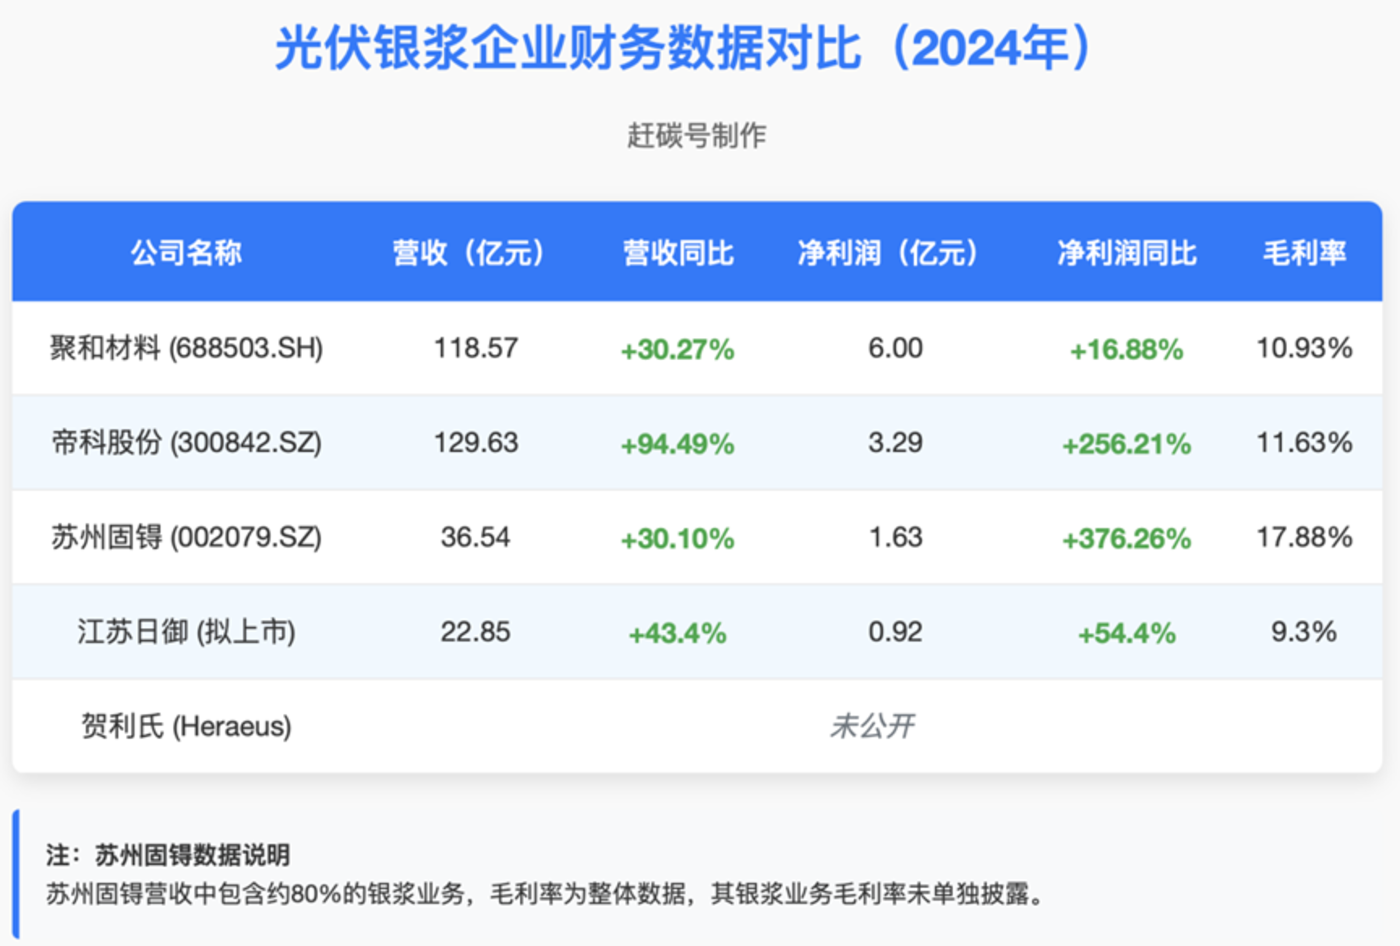Select the 聚和材料 (688503.SH) row name
The width and height of the screenshot is (1400, 946).
point(186,348)
